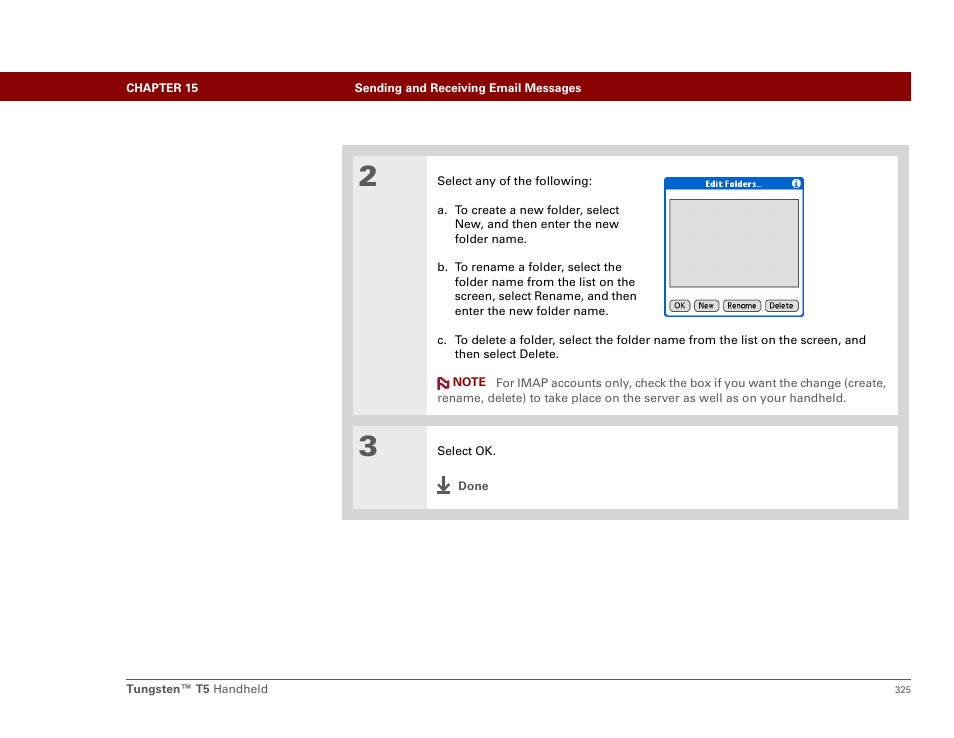Click the "CHAPTER 15" header text
The image size is (954, 738).
(162, 88)
